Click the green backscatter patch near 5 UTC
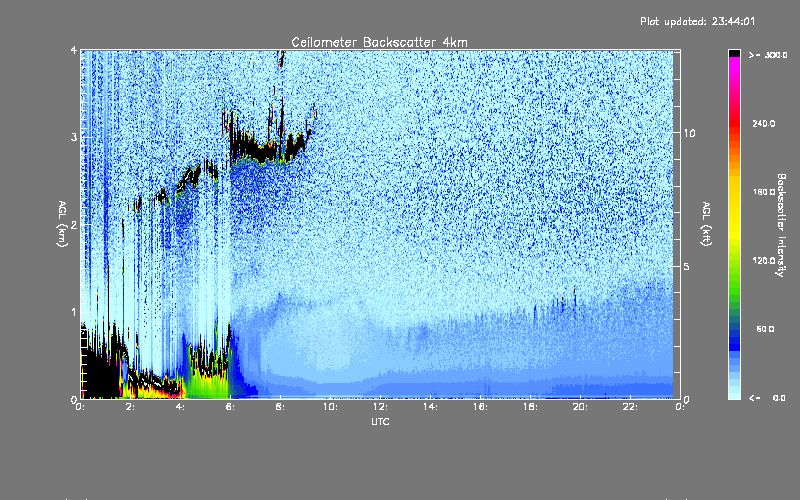 click(207, 386)
